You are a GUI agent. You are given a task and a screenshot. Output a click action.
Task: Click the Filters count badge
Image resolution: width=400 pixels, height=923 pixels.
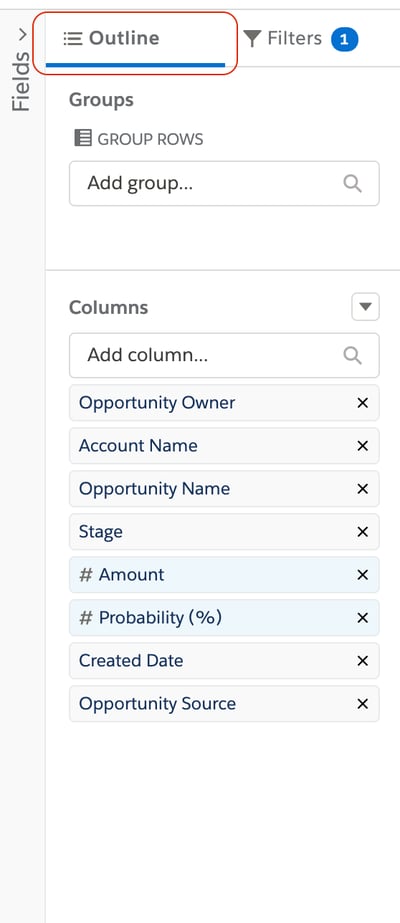coord(345,39)
